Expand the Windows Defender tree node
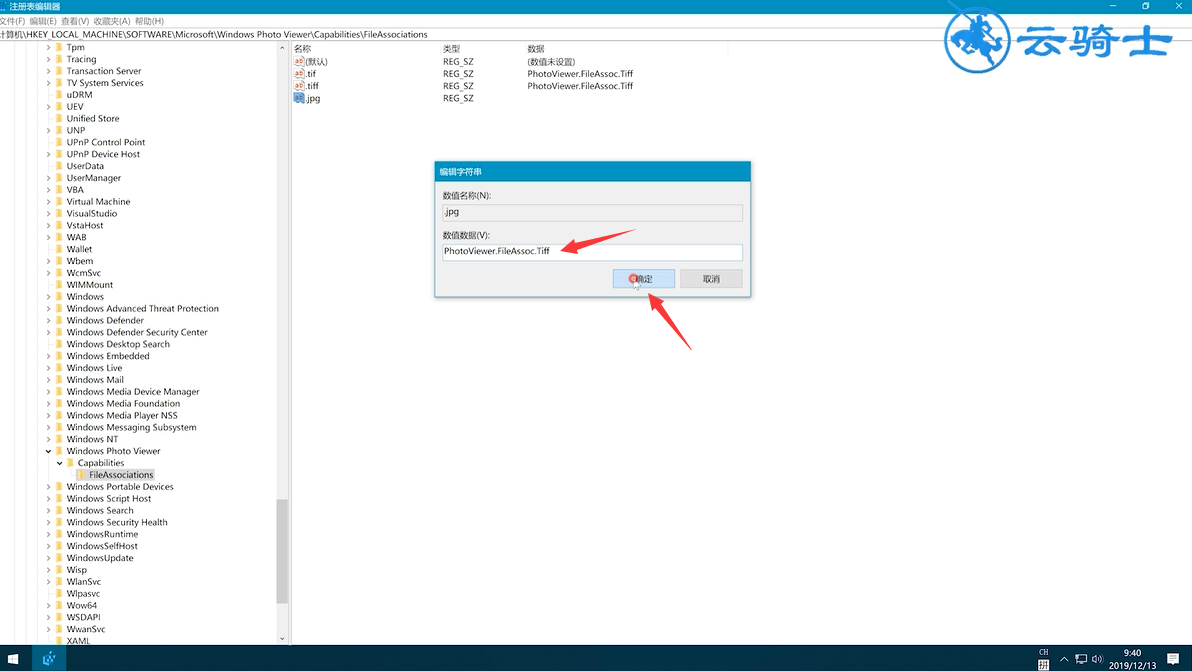Screen dimensions: 1192x671 click(48, 321)
